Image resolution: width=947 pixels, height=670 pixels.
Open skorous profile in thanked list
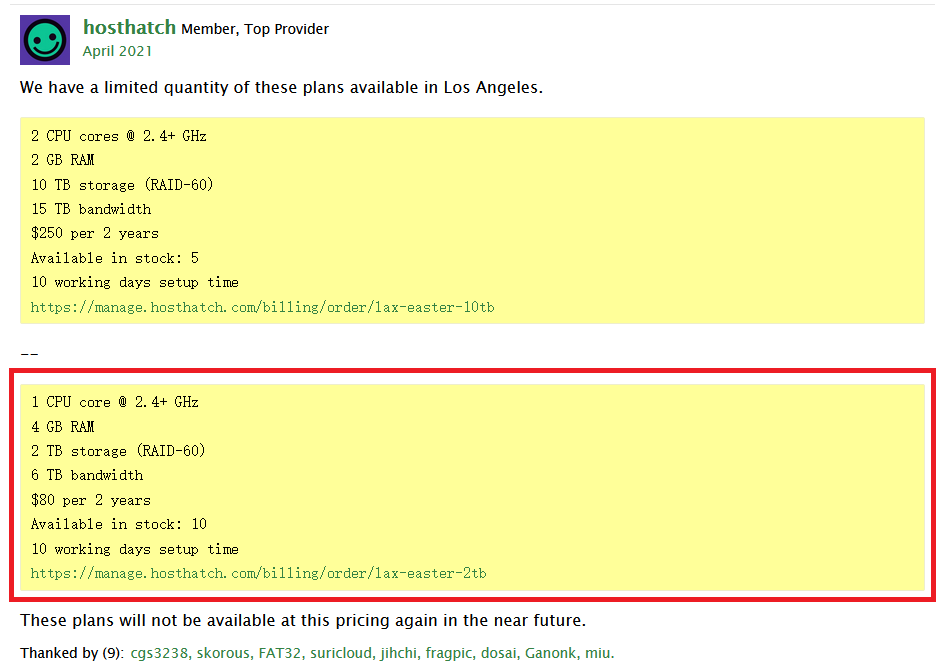pos(224,653)
